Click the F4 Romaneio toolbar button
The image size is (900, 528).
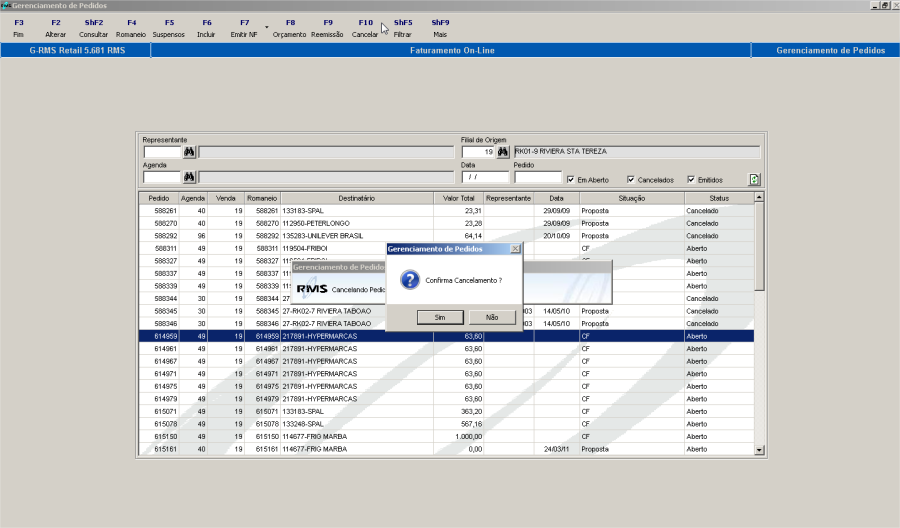(x=131, y=28)
